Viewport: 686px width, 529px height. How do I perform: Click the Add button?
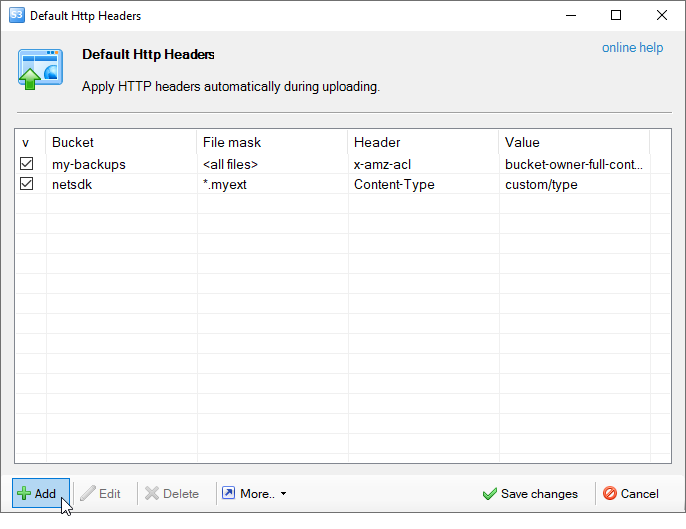(x=41, y=493)
